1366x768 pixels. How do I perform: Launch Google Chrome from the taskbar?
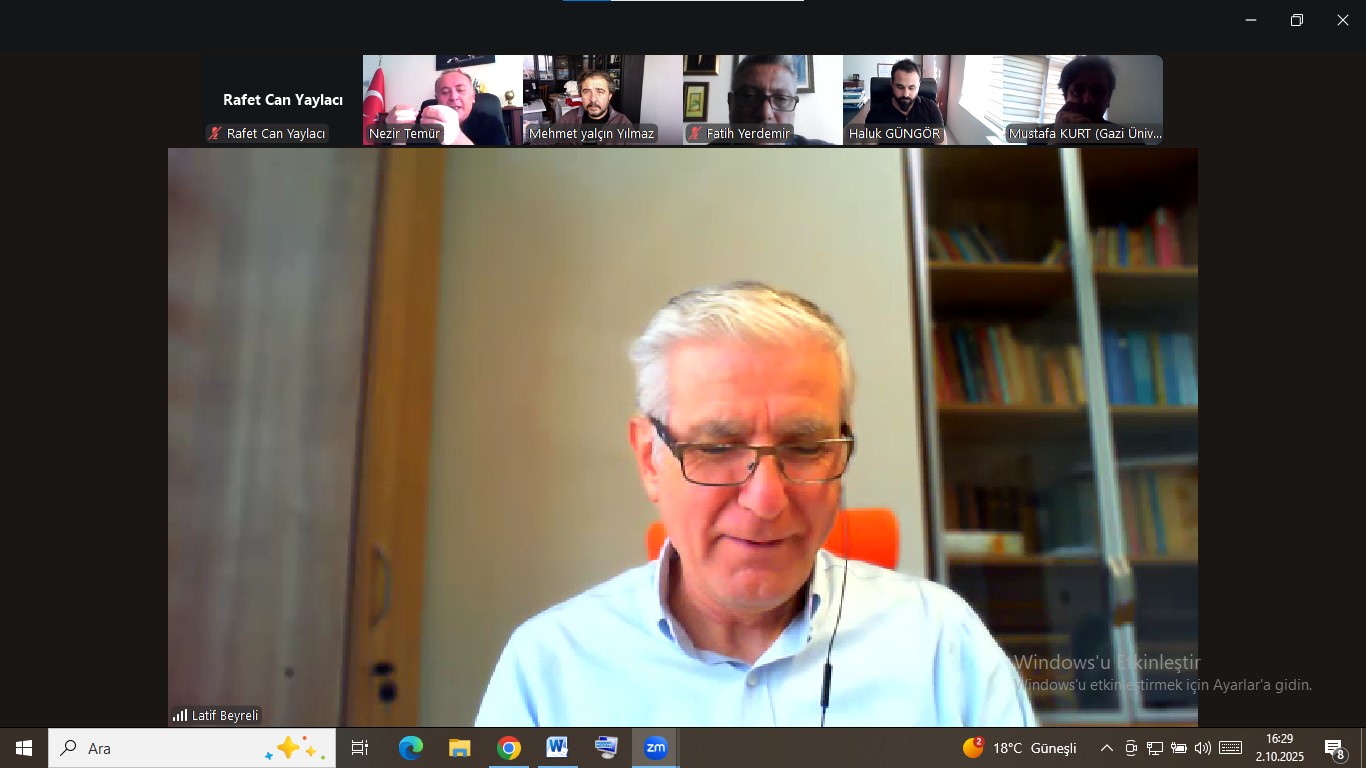click(509, 748)
